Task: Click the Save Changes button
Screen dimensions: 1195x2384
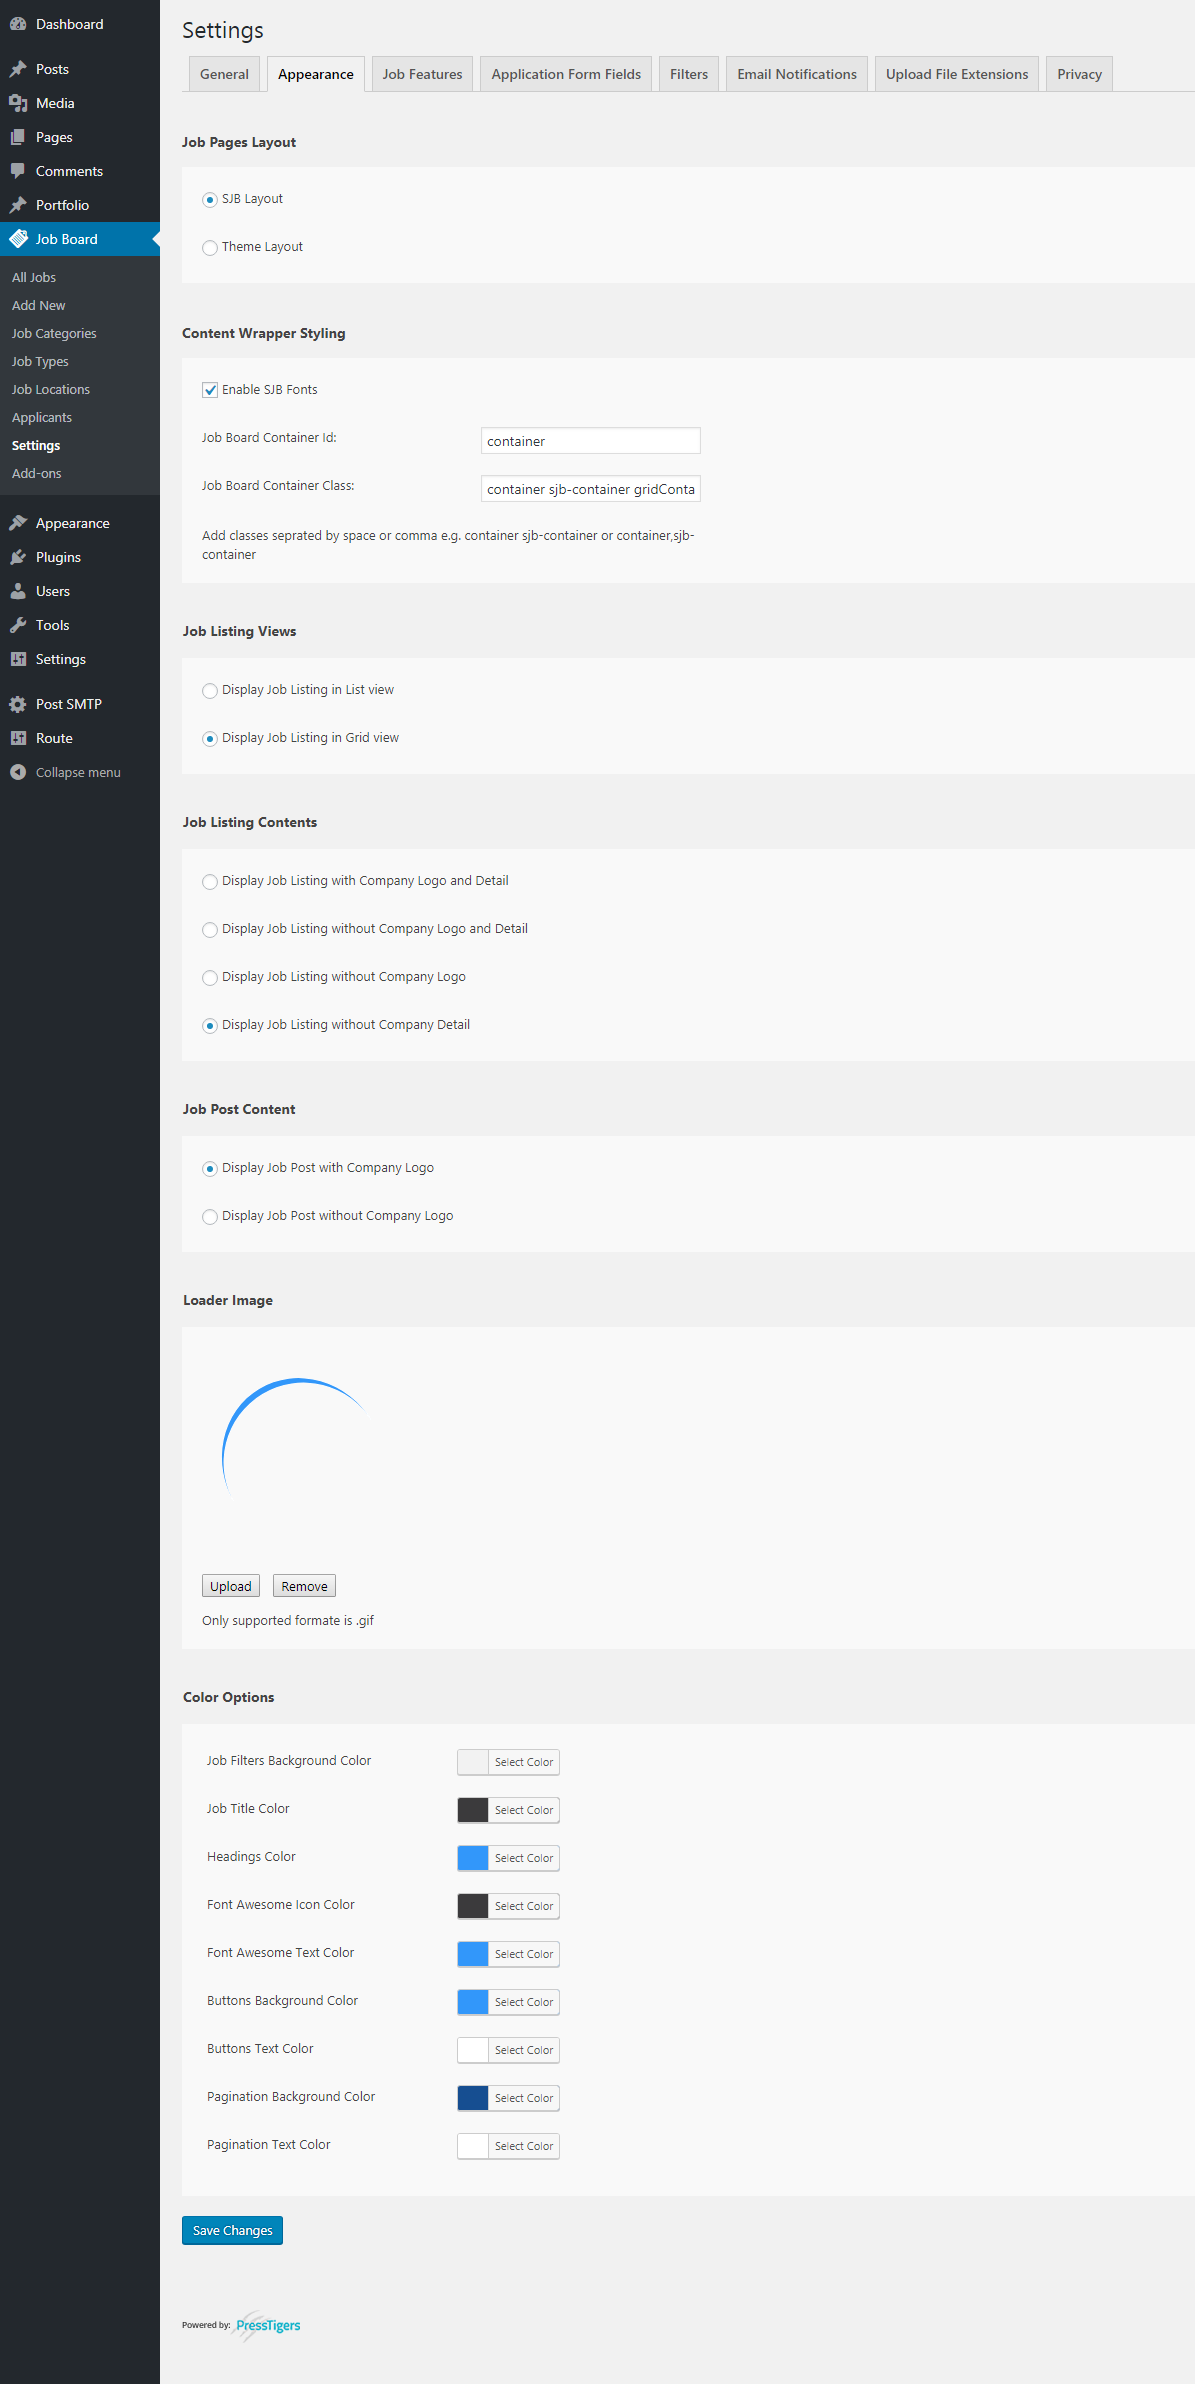Action: [x=232, y=2230]
